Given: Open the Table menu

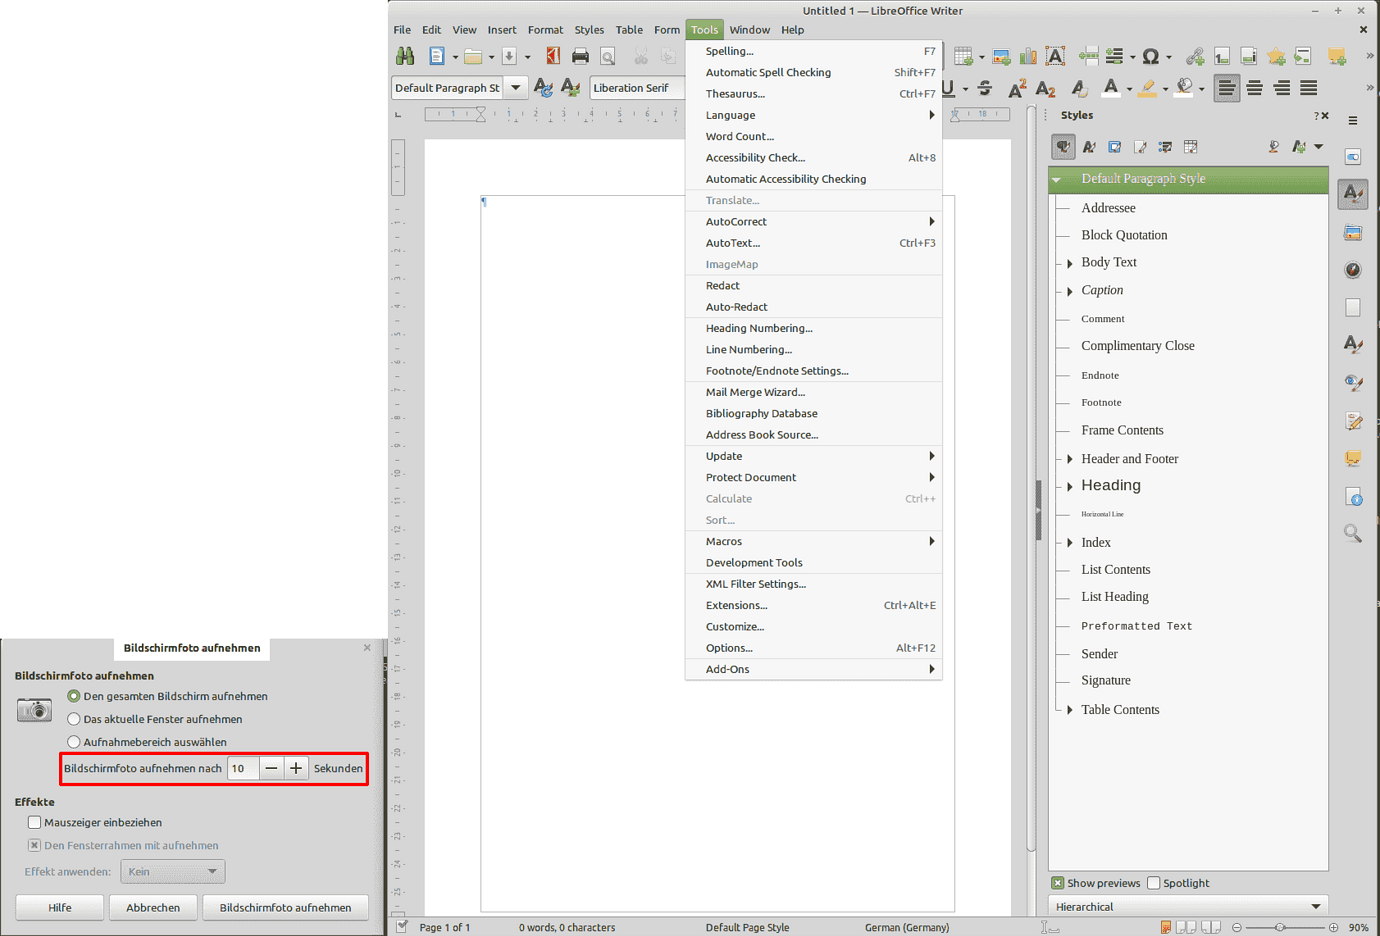Looking at the screenshot, I should pos(629,29).
